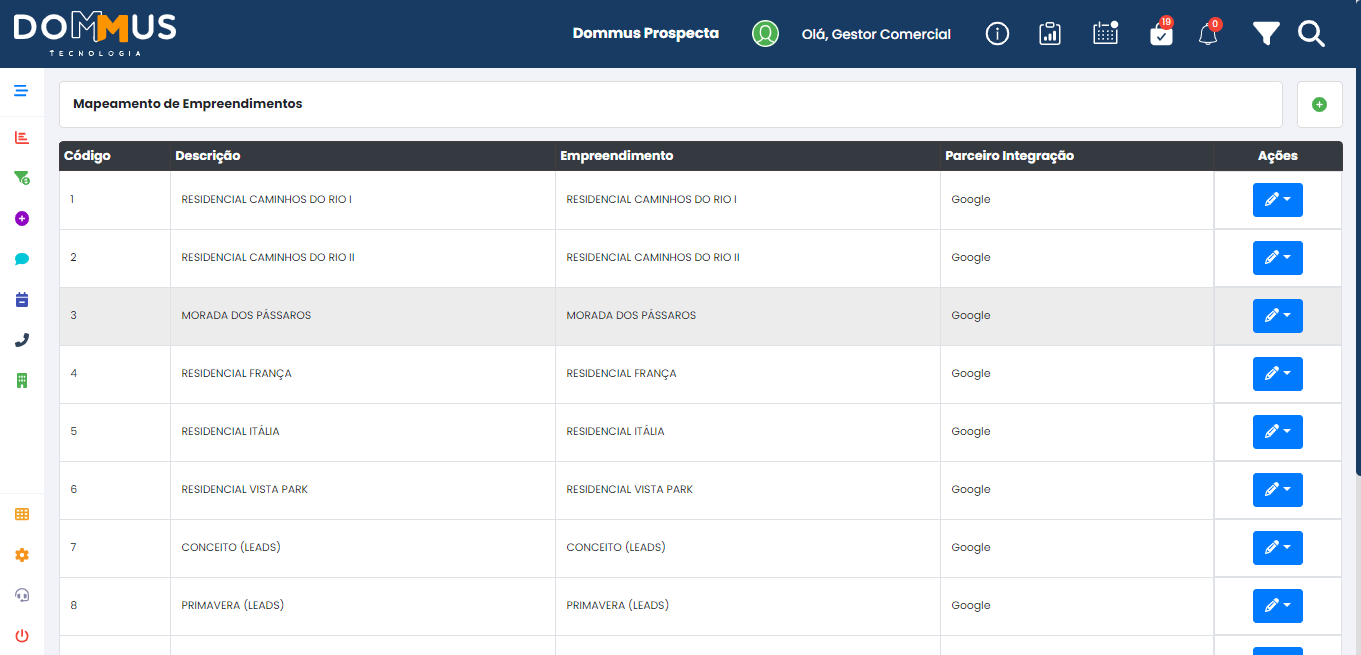Image resolution: width=1361 pixels, height=655 pixels.
Task: Click the red power logout icon
Action: pyautogui.click(x=22, y=636)
